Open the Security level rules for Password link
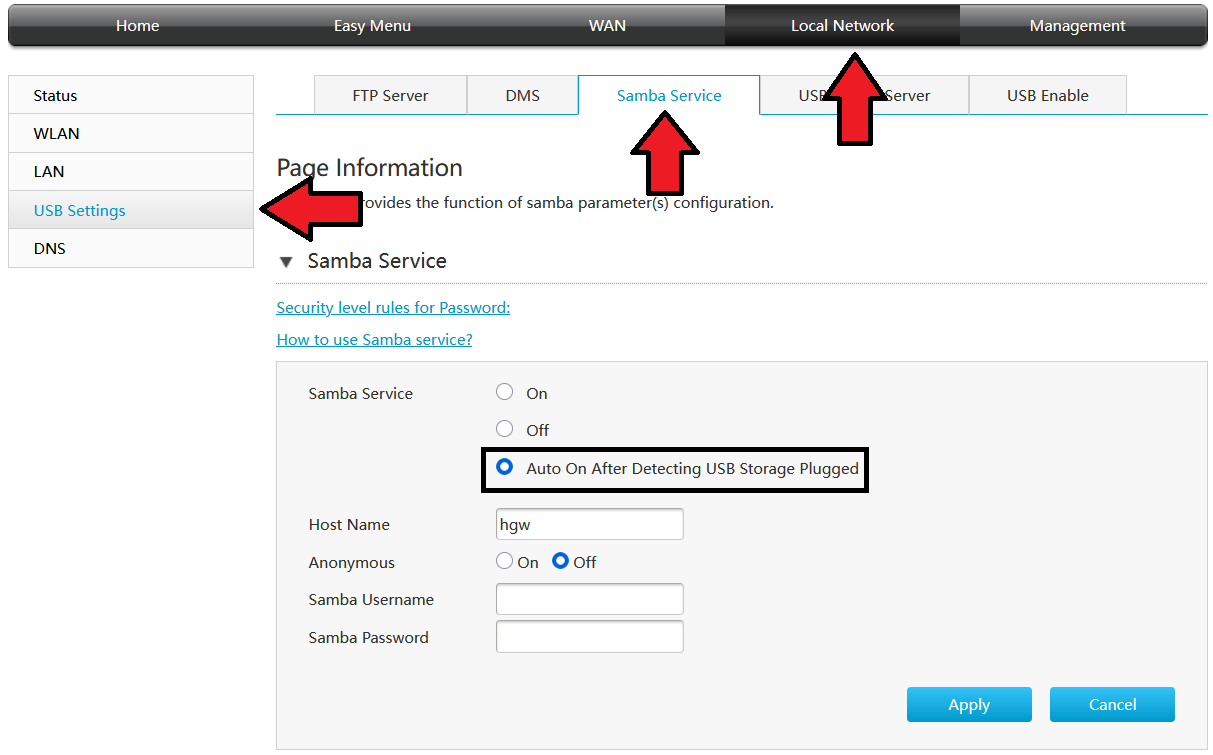The height and width of the screenshot is (755, 1213). tap(392, 307)
